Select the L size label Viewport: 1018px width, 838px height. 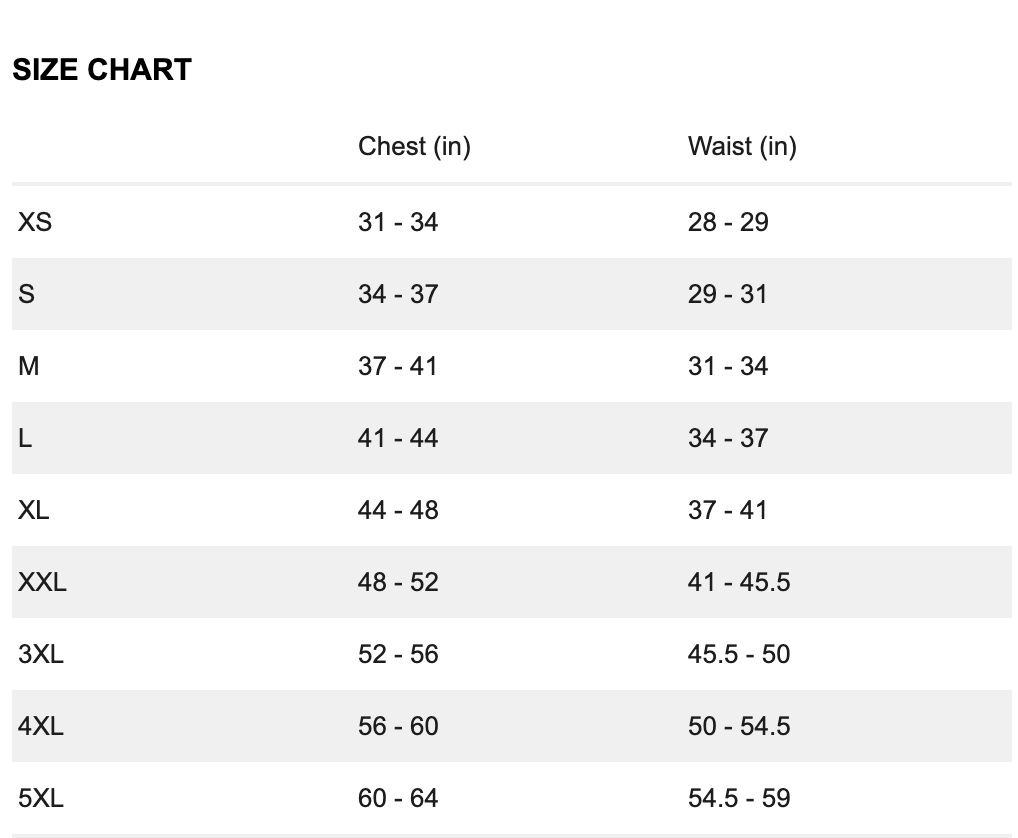pos(25,438)
